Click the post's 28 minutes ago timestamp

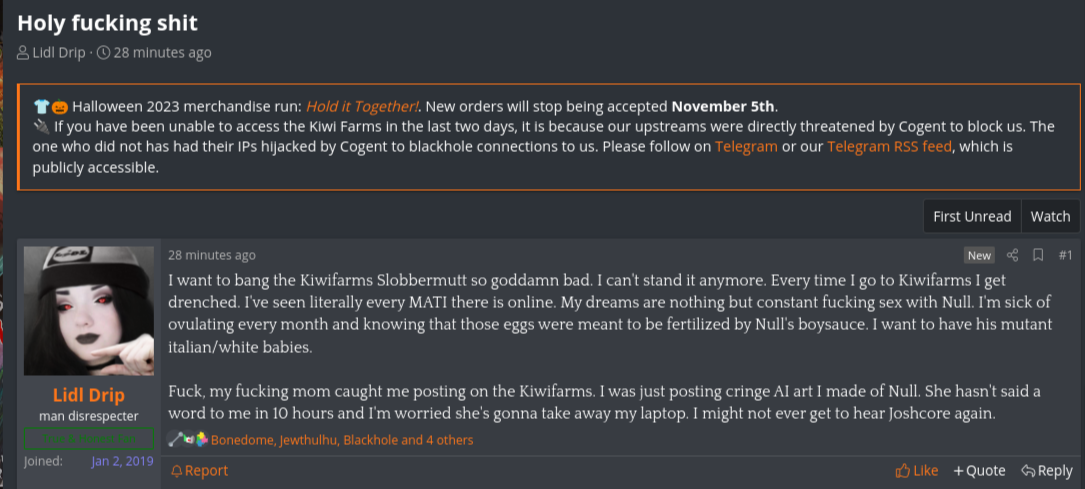[x=211, y=255]
